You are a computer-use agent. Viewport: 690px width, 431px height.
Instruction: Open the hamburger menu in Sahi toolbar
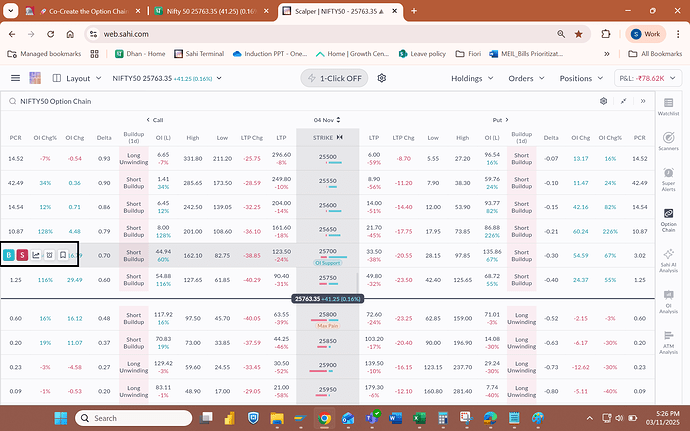pos(15,78)
